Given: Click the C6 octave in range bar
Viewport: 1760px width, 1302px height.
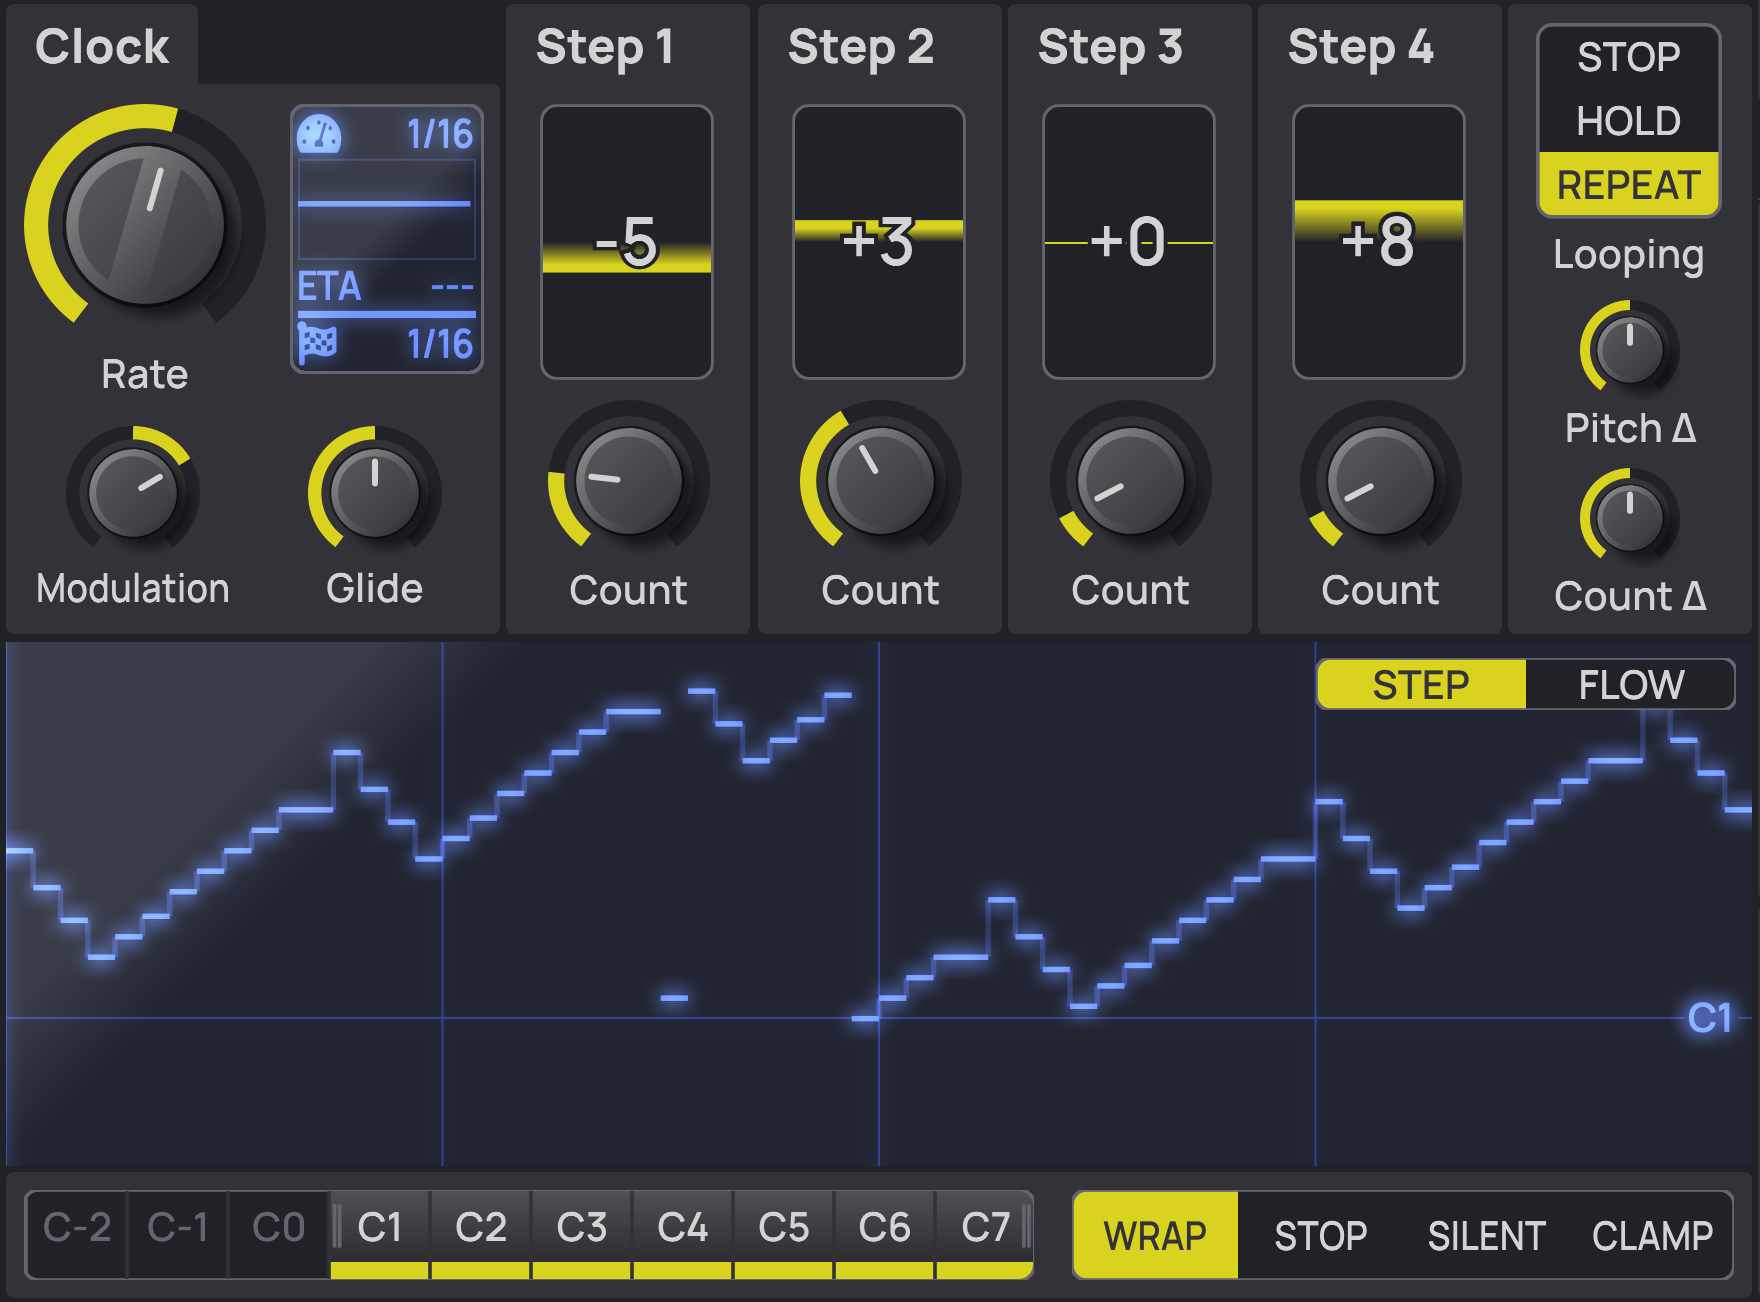Looking at the screenshot, I should [885, 1234].
